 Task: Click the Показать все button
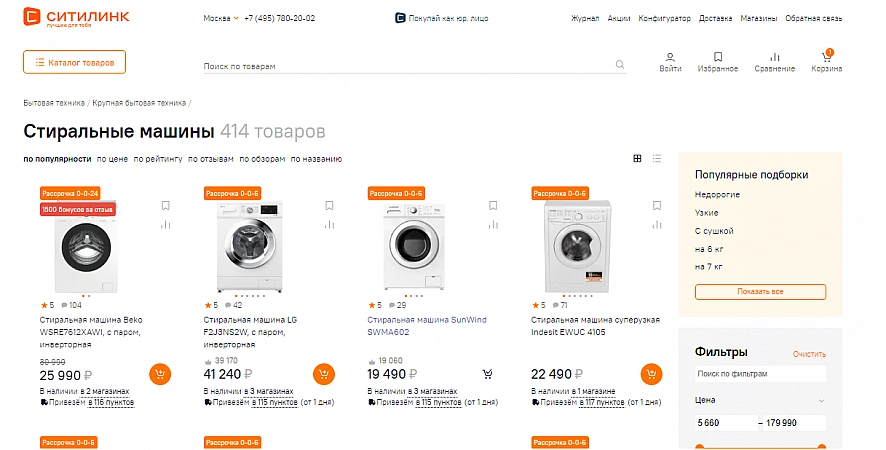(x=760, y=292)
